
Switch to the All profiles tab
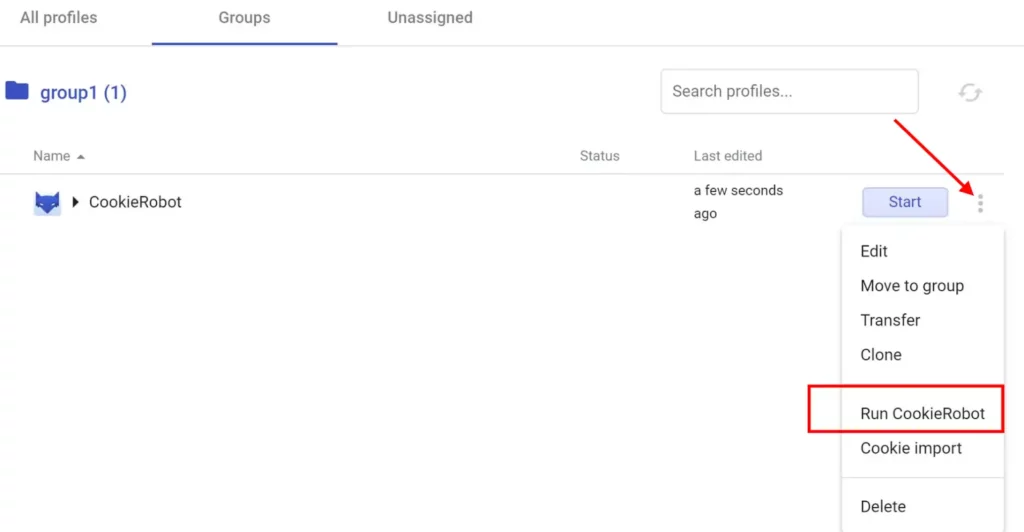tap(59, 18)
